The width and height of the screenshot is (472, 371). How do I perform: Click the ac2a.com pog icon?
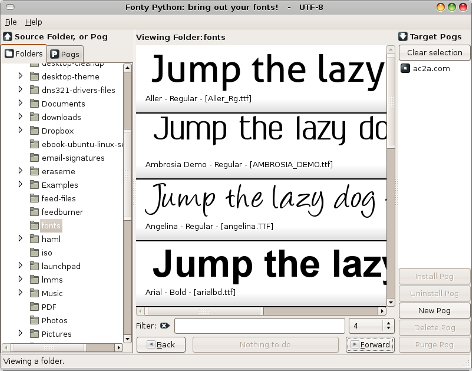(x=405, y=68)
